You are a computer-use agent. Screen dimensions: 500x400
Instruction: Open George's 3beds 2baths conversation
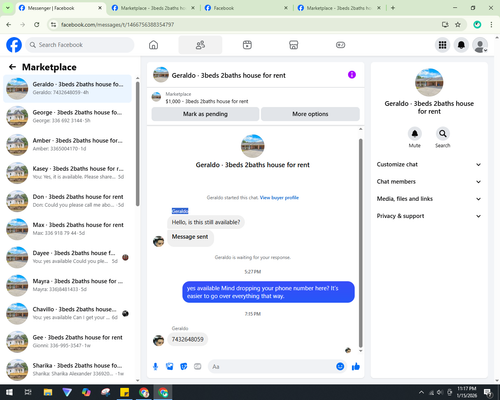point(68,117)
